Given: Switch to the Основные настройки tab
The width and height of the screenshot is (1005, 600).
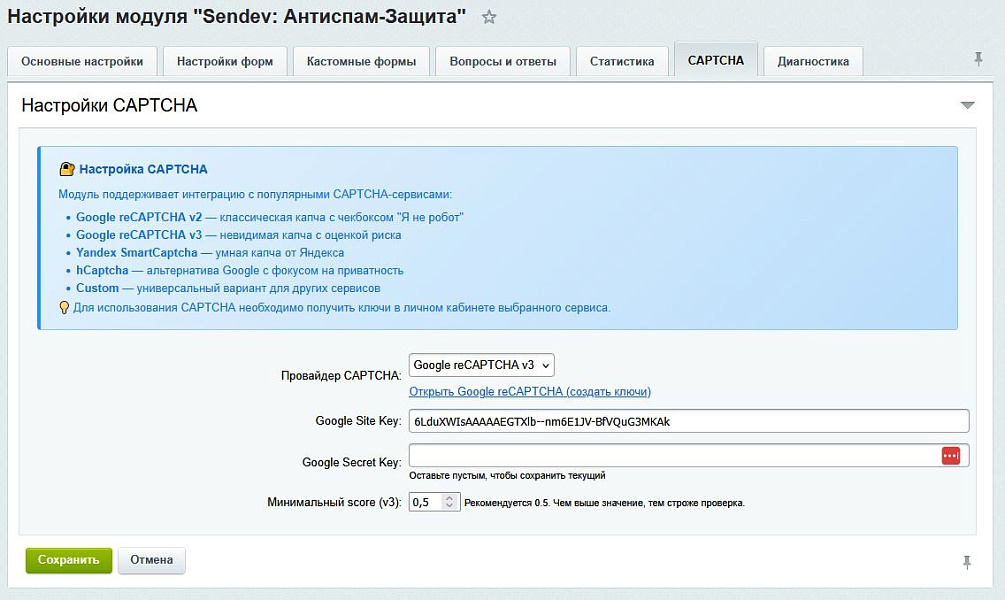Looking at the screenshot, I should pyautogui.click(x=82, y=61).
